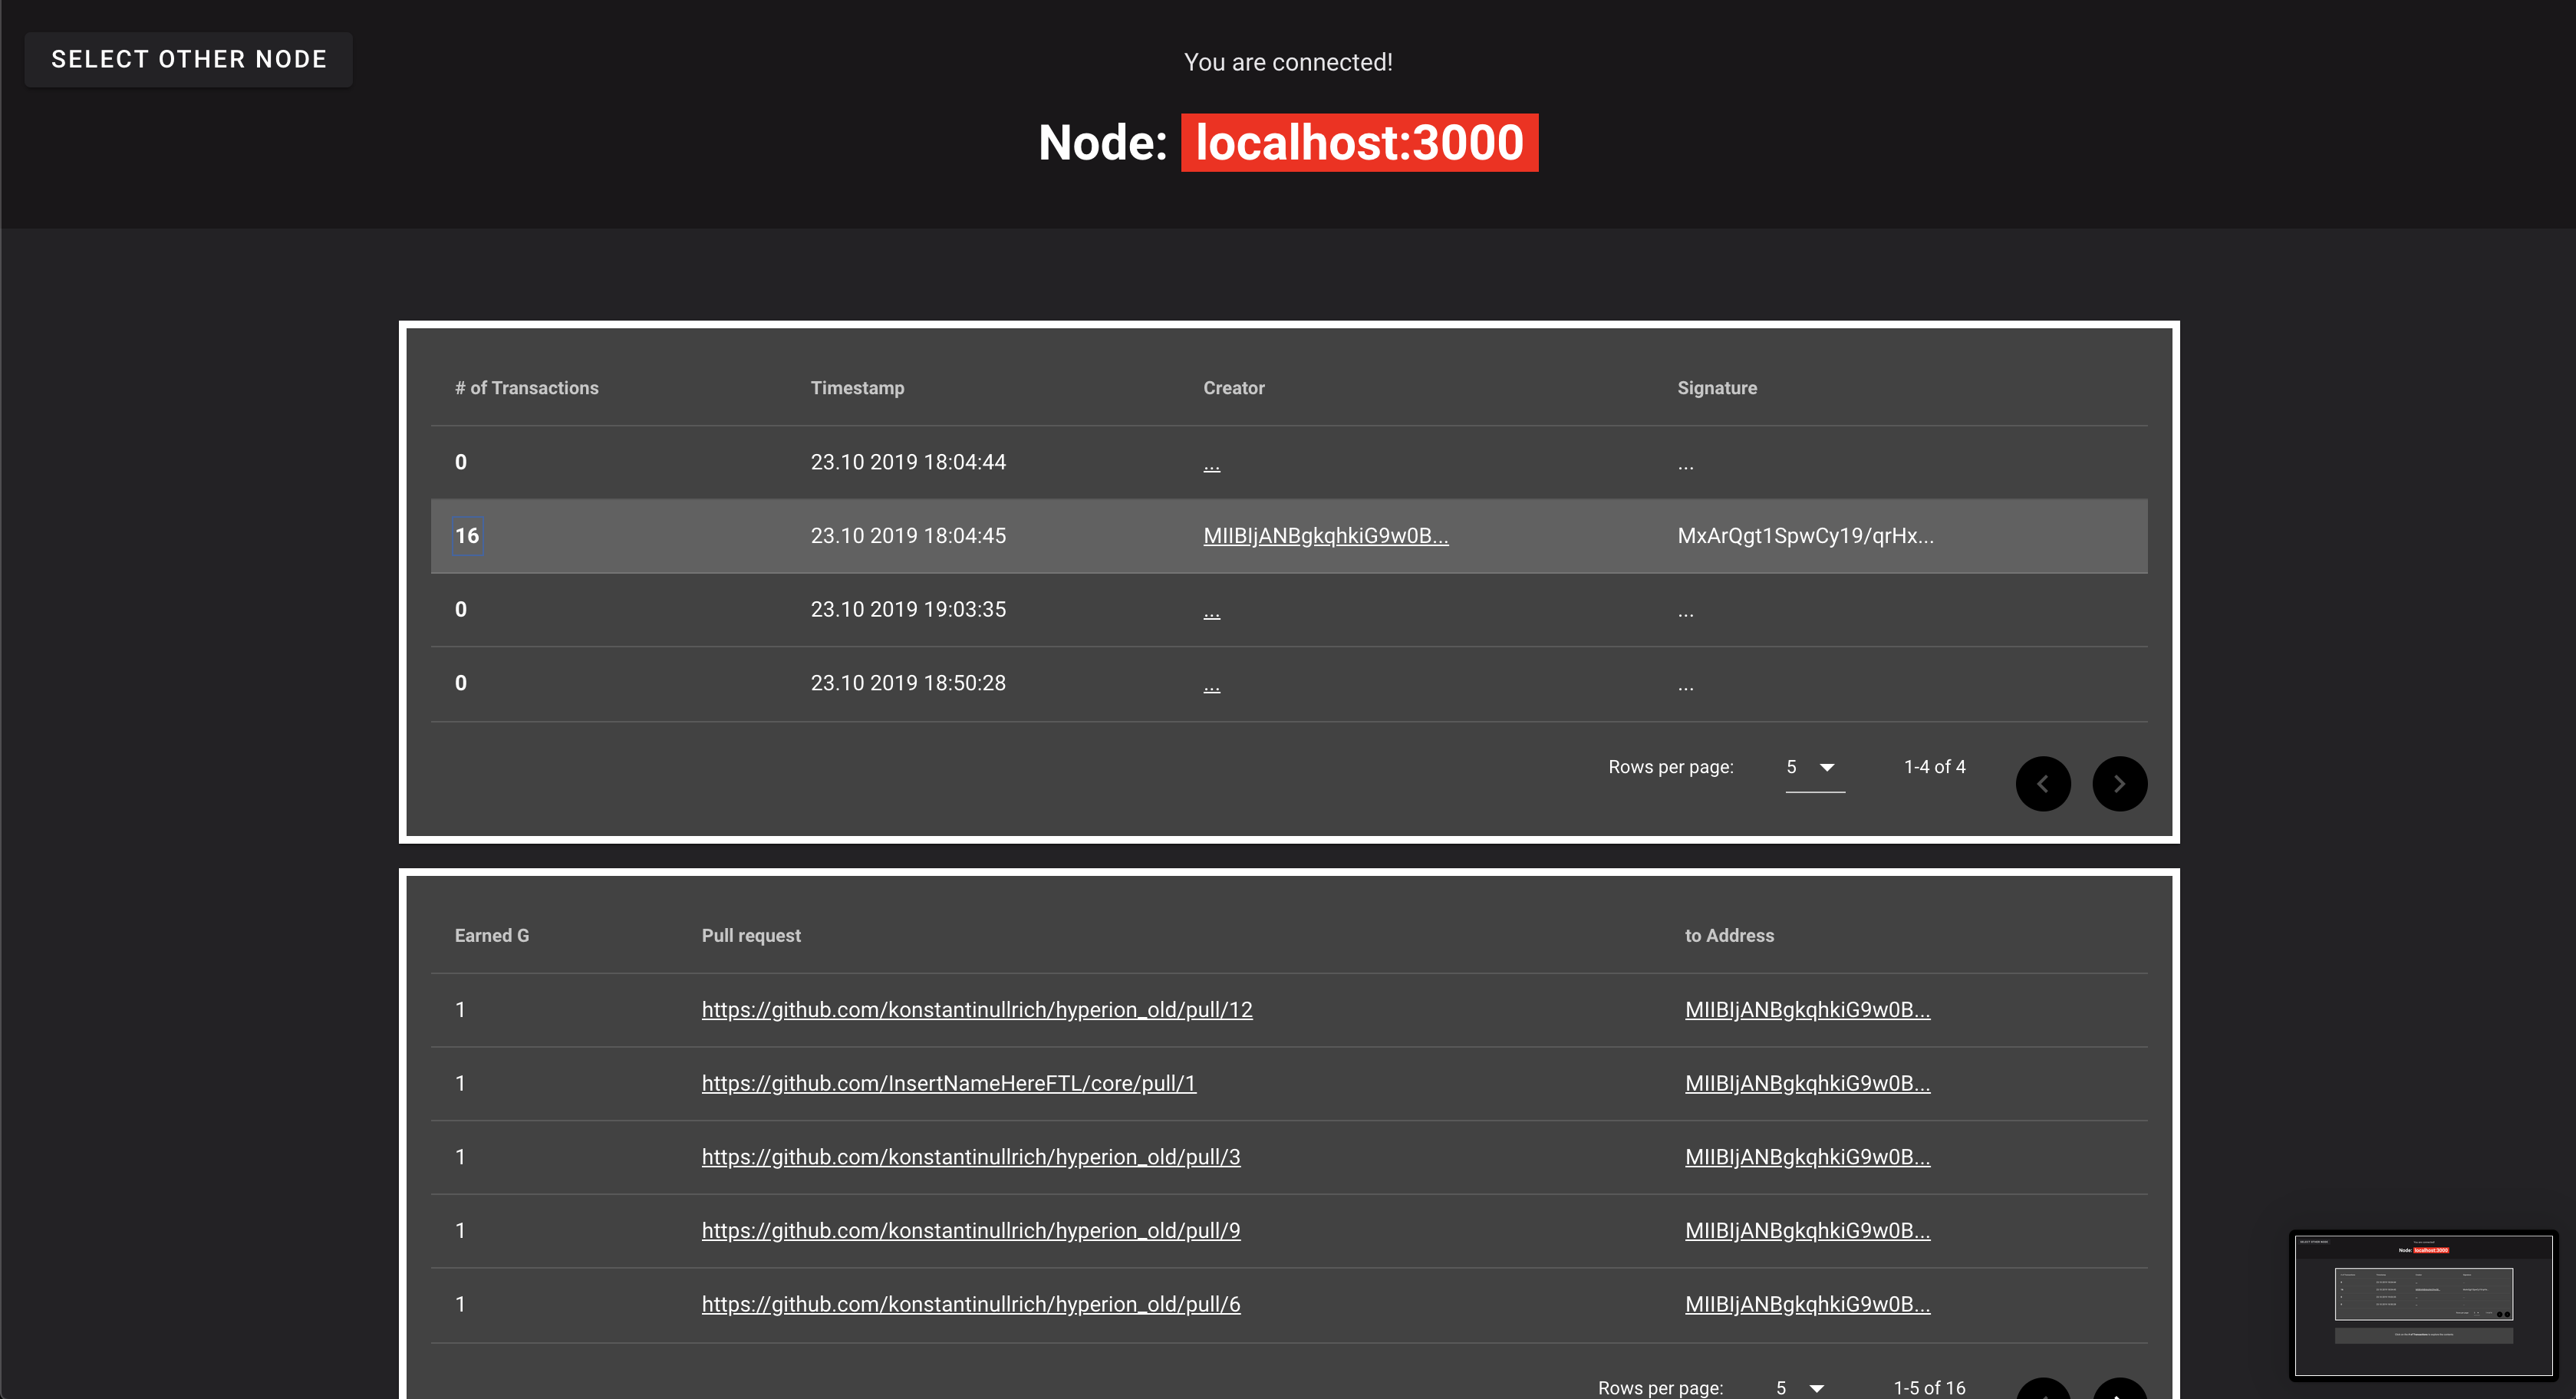This screenshot has height=1399, width=2576.
Task: Open creator link MIIBIjANBgkqhkiG9w0B in blocks table
Action: point(1325,536)
